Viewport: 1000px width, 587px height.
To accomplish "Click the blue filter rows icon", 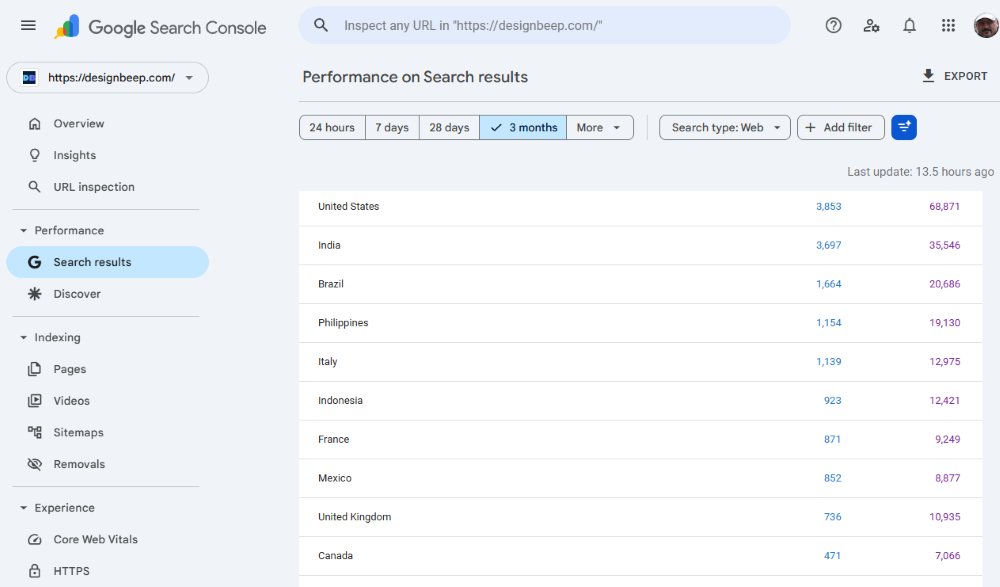I will 904,127.
